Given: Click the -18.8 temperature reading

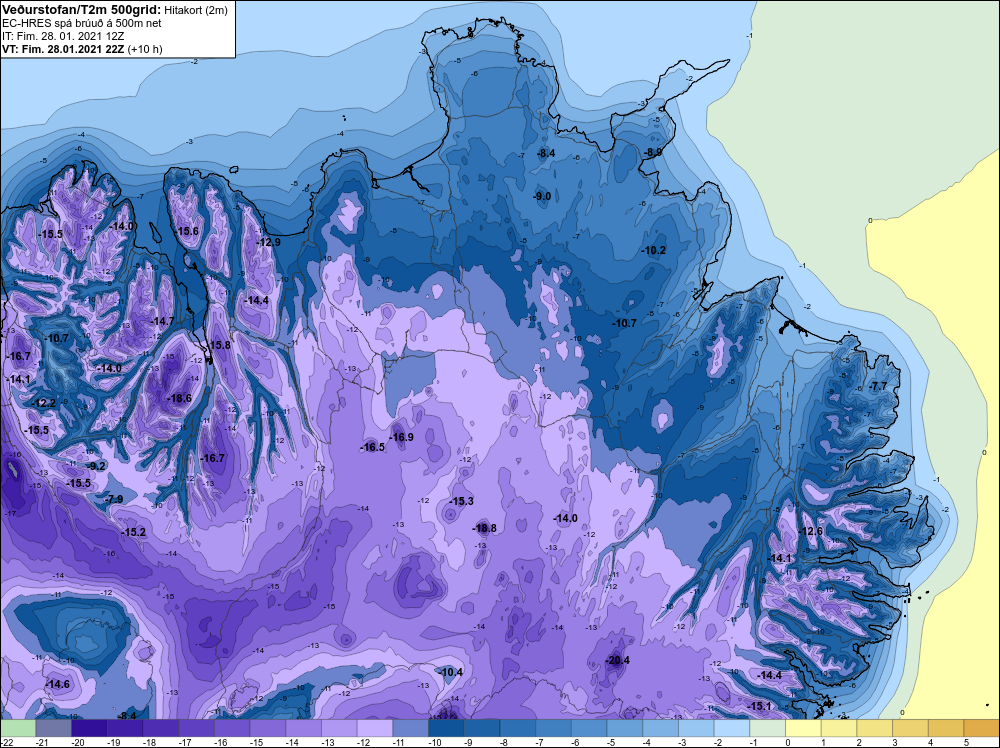Looking at the screenshot, I should click(x=484, y=528).
